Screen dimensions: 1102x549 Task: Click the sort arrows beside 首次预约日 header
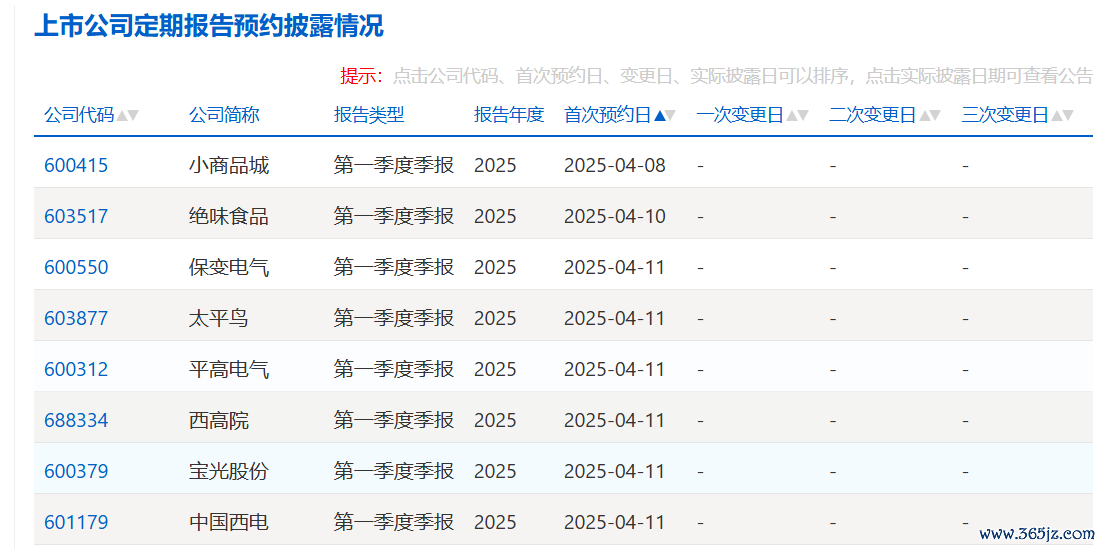coord(665,116)
